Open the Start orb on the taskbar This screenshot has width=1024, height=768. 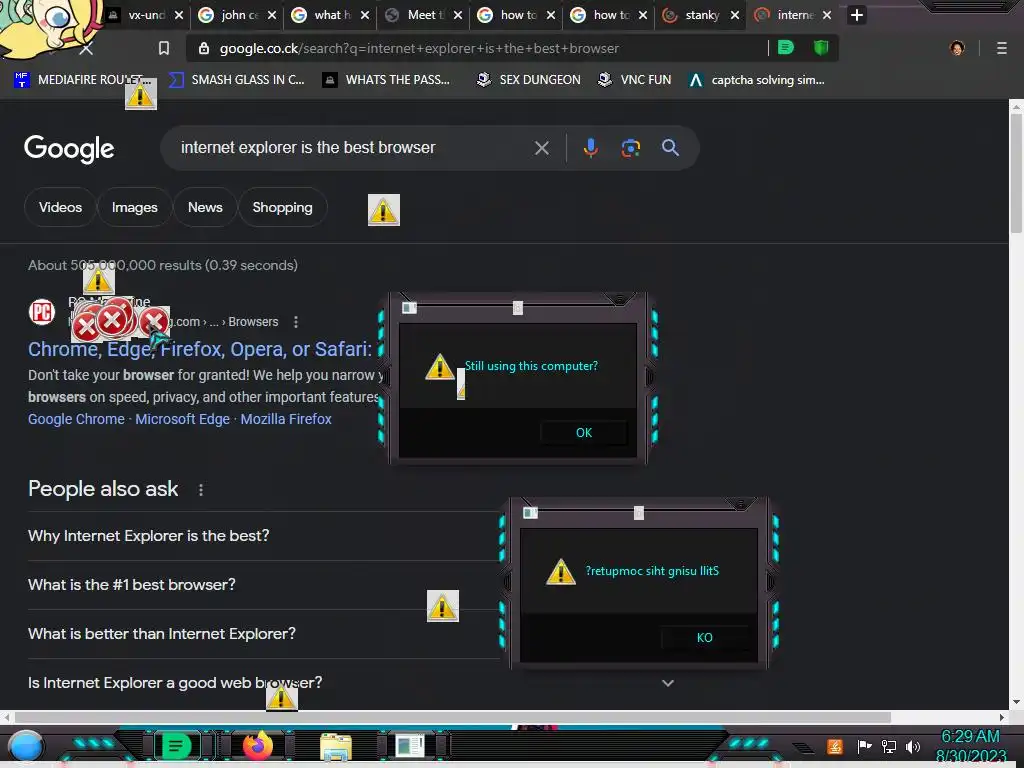26,746
